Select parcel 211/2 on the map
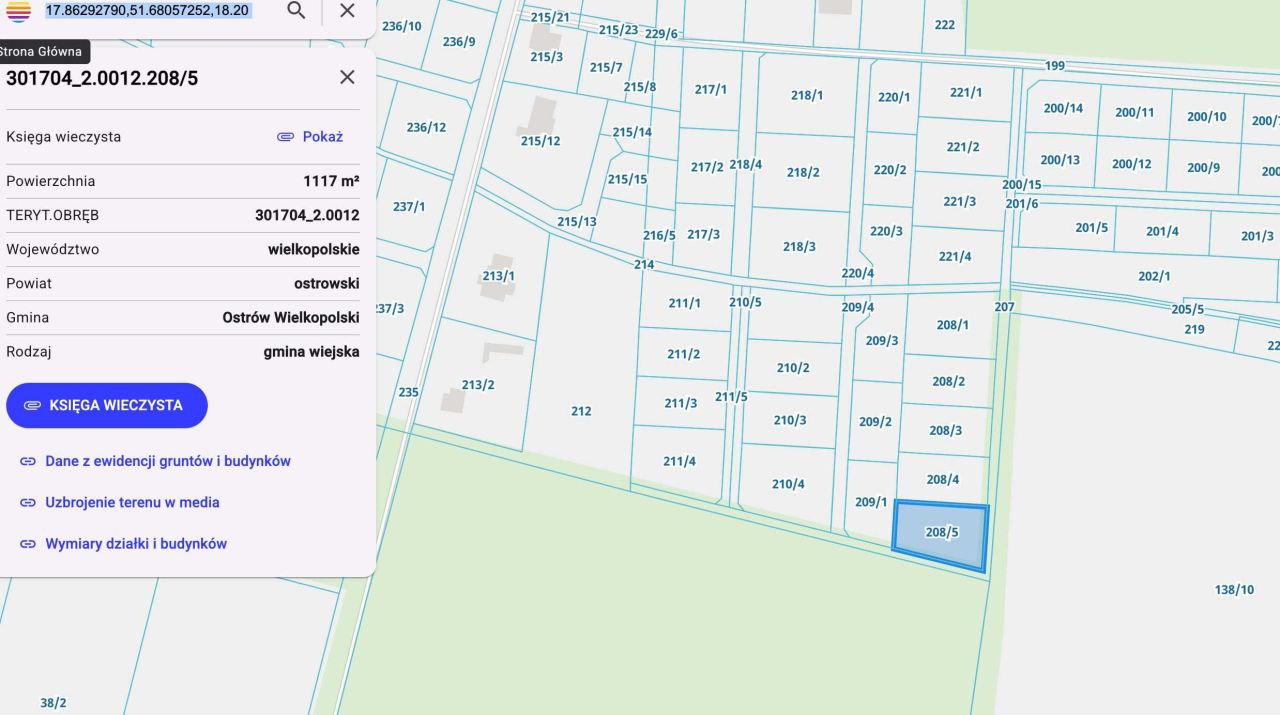 [683, 354]
